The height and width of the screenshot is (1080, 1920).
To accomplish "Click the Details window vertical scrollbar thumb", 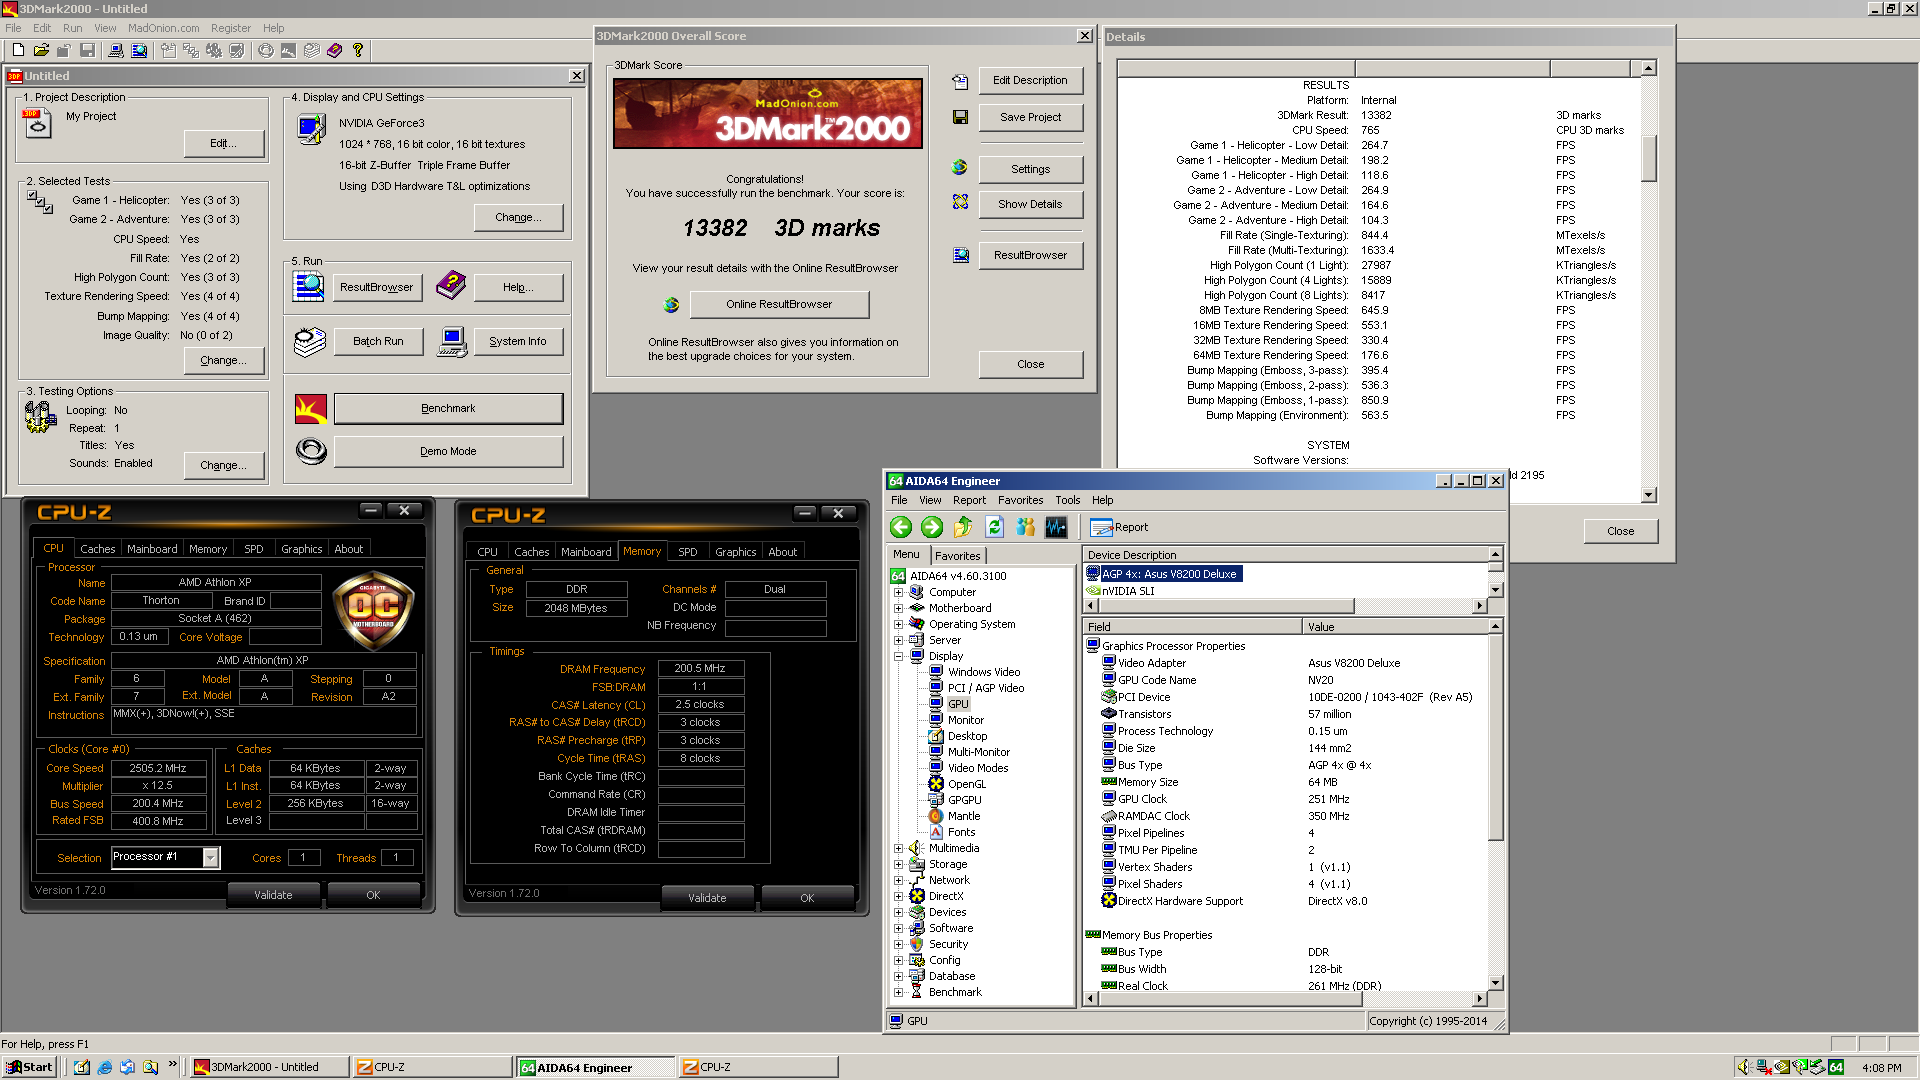I will coord(1648,158).
